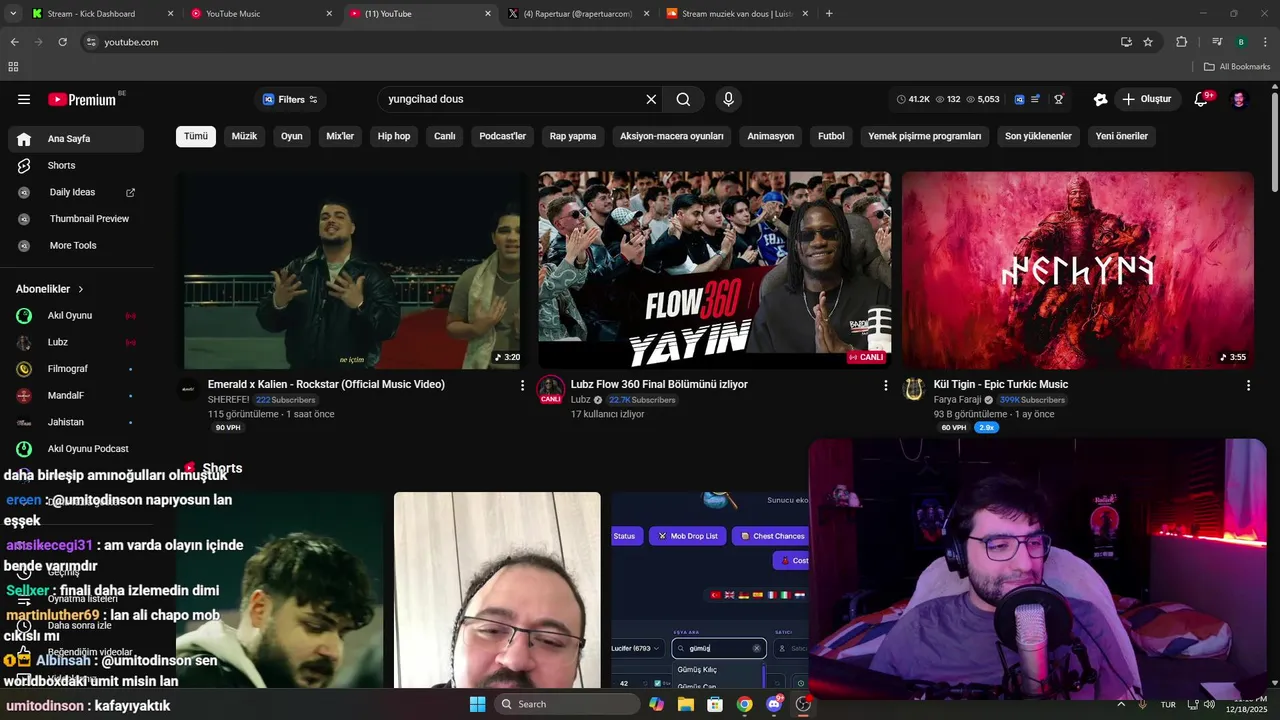This screenshot has height=720, width=1280.
Task: Open the vidIQ Filters button
Action: pos(290,99)
